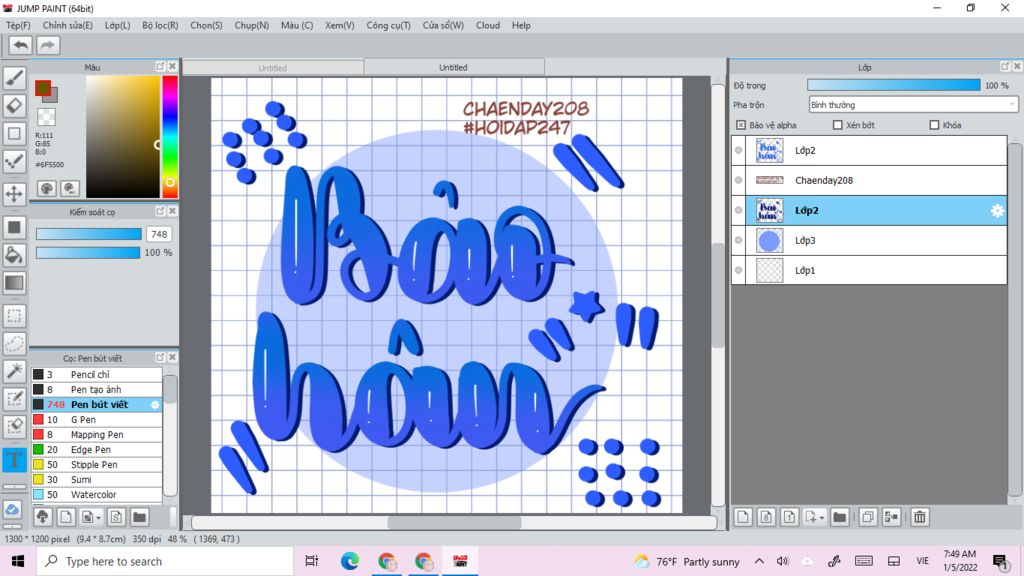Select the Move tool
This screenshot has width=1024, height=576.
[14, 194]
